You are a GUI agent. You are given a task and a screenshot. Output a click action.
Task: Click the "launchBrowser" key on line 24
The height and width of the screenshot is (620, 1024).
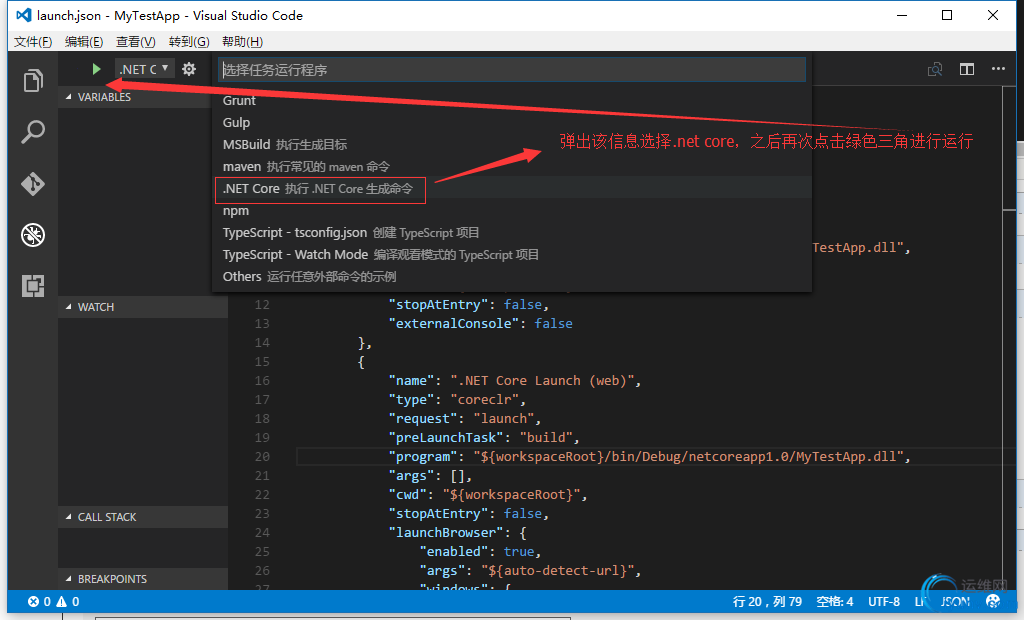(x=446, y=532)
